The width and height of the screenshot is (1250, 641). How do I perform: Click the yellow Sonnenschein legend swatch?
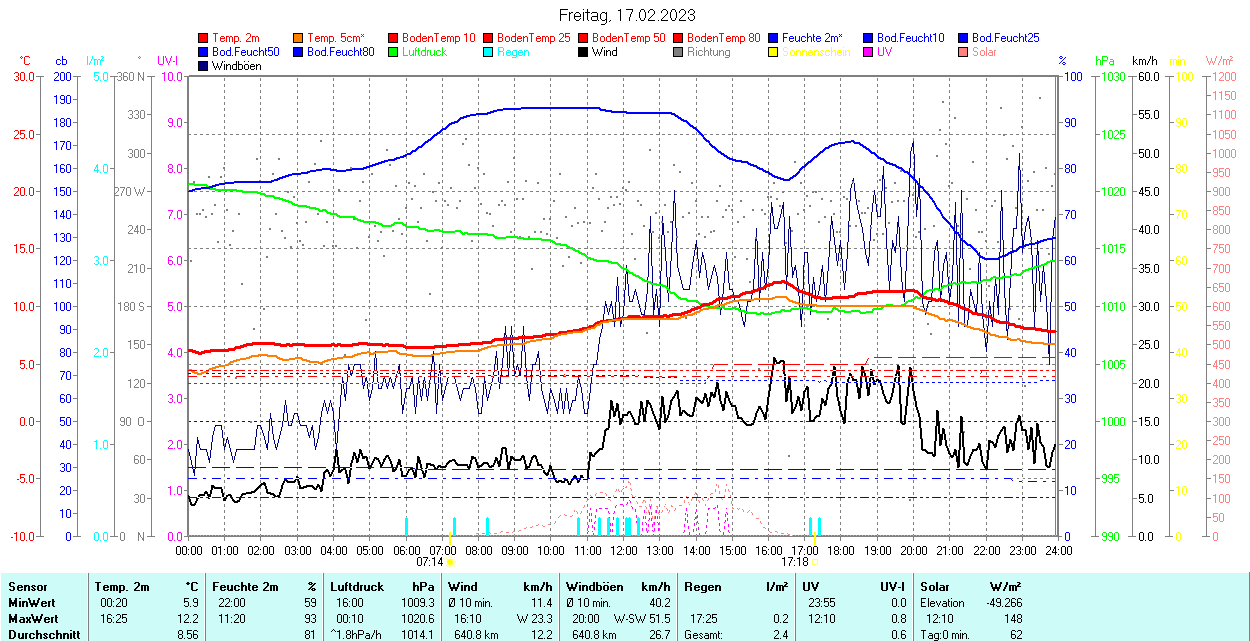click(x=773, y=51)
